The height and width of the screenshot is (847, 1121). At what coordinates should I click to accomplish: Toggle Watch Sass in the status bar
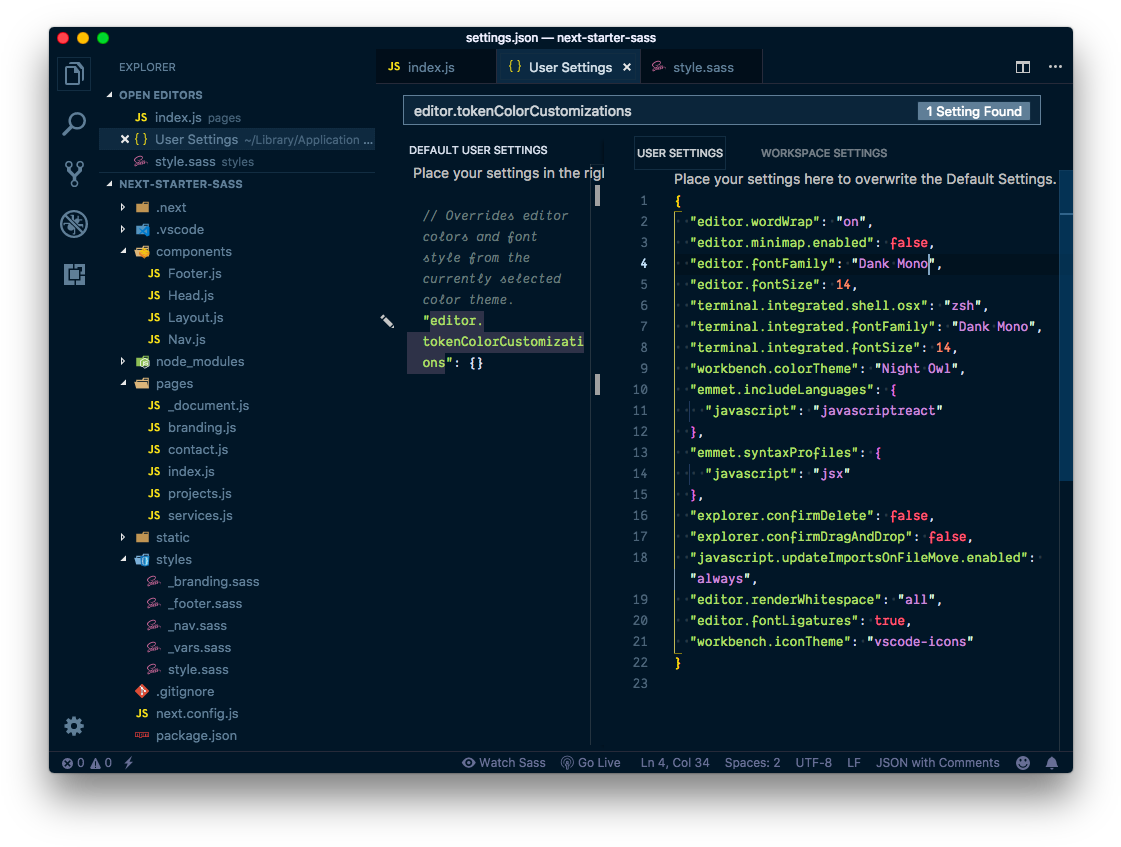point(503,762)
